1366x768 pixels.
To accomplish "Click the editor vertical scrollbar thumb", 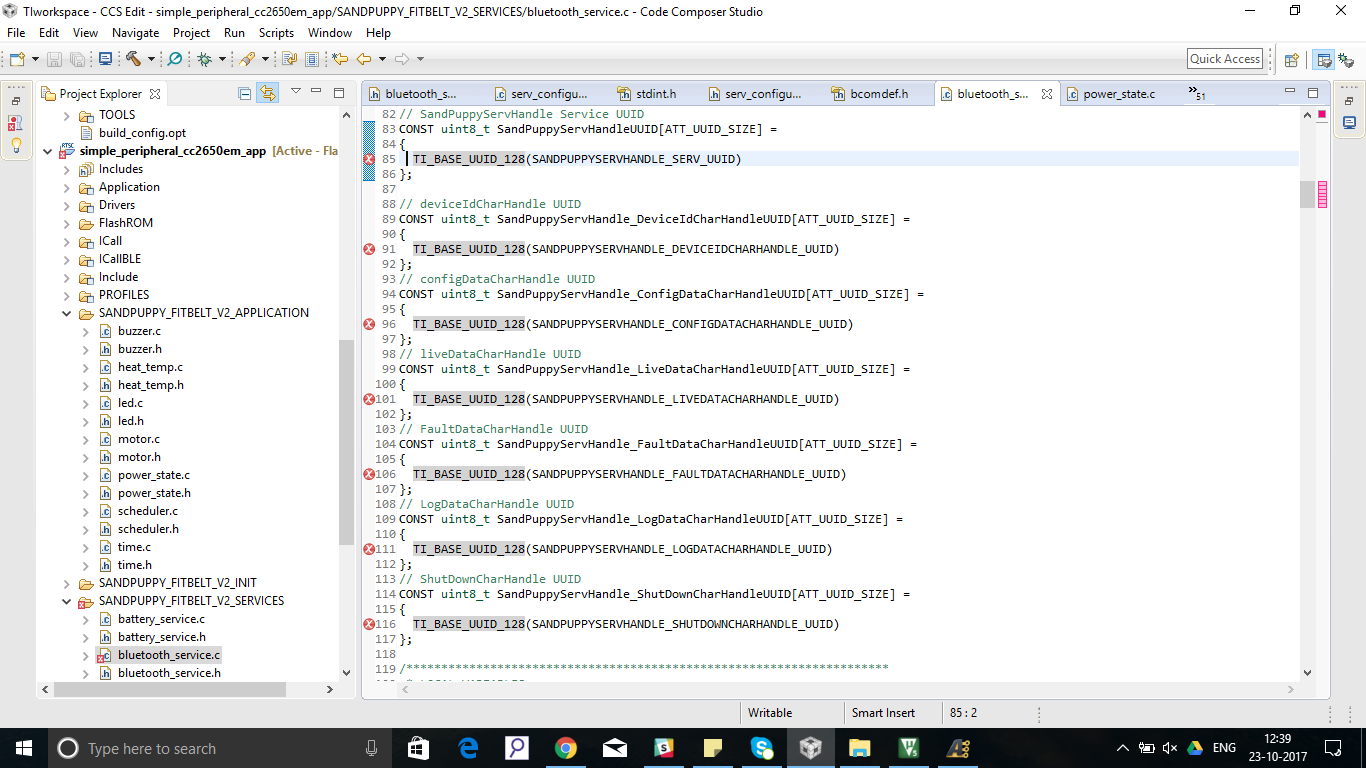I will 1307,193.
